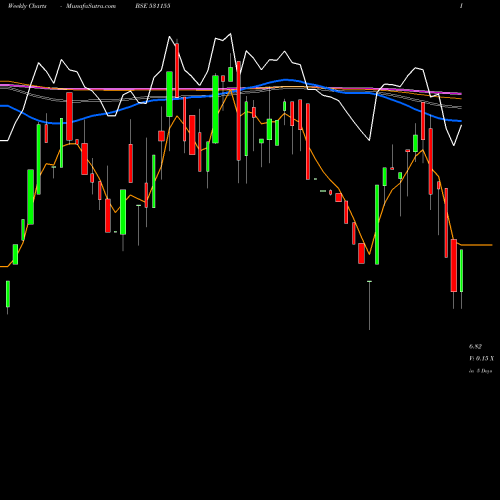This screenshot has height=500, width=500.
Task: Click the 'Weekly Charts' title text
Action: click(x=27, y=6)
